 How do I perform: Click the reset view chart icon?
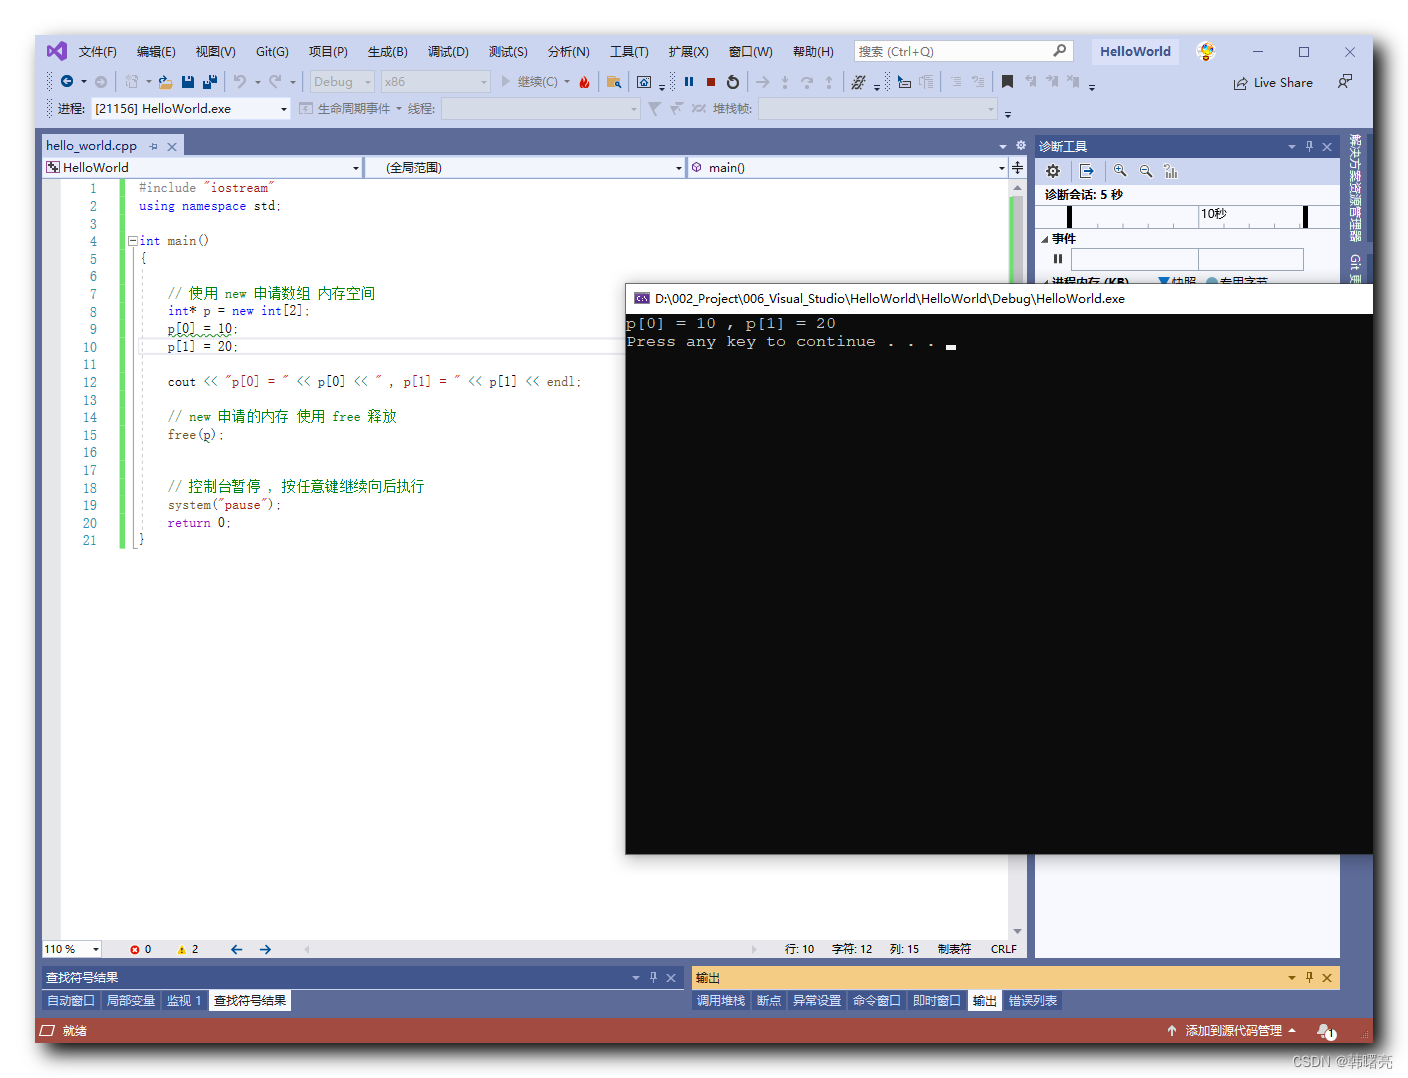1171,171
